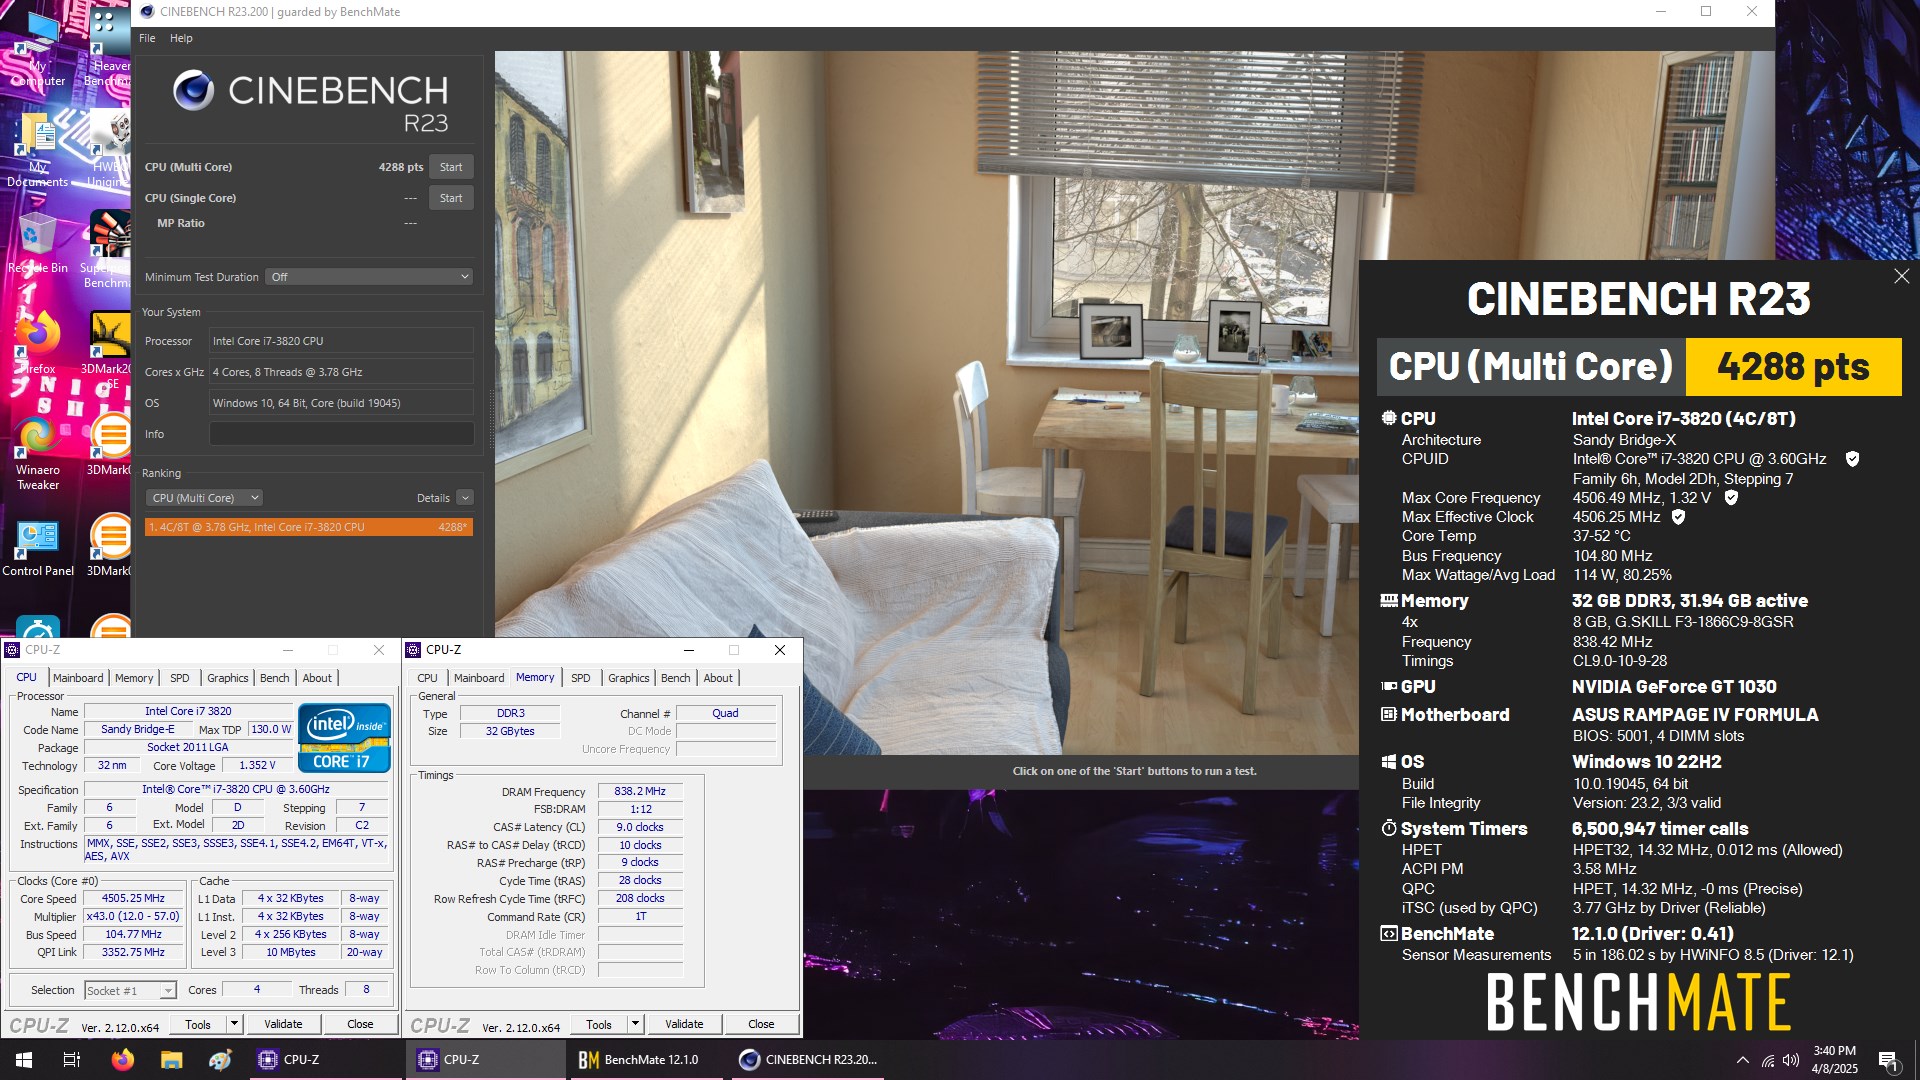Launch the 3DMark icon beside Winaero Tweaker

coord(110,446)
